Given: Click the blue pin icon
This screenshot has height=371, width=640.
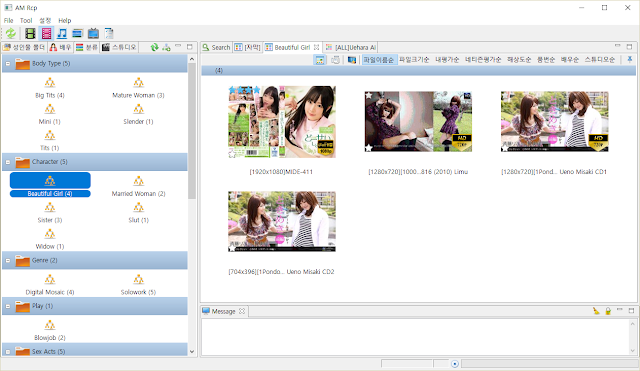Looking at the screenshot, I should tap(630, 60).
